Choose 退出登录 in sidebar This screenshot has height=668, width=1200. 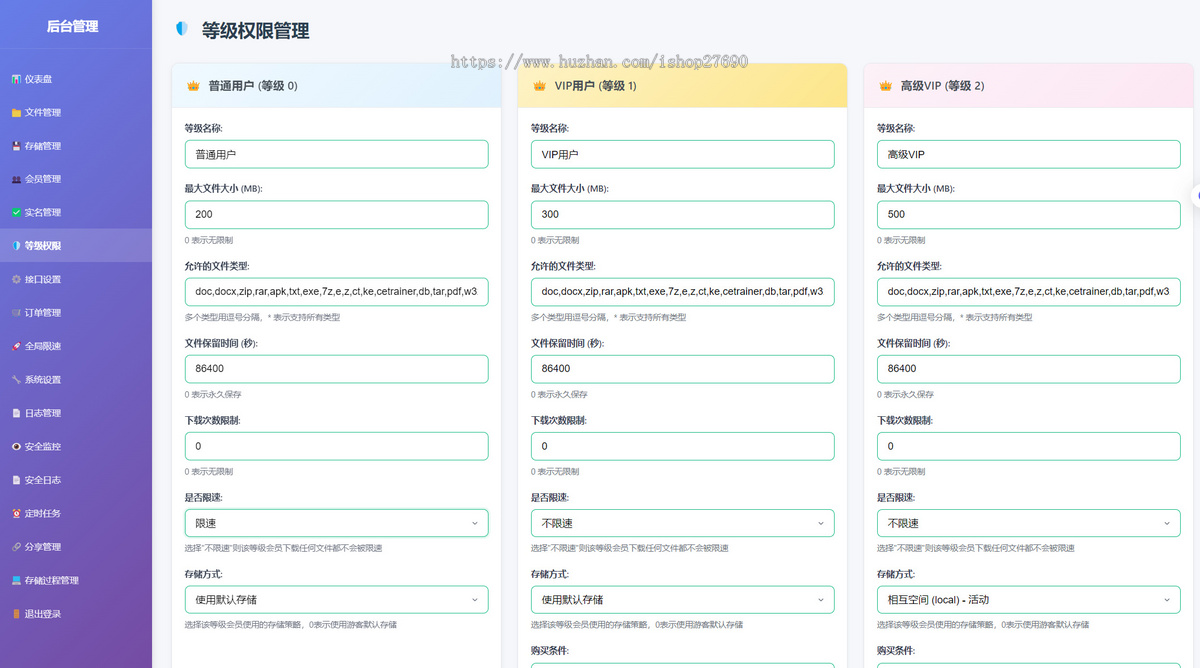click(76, 614)
